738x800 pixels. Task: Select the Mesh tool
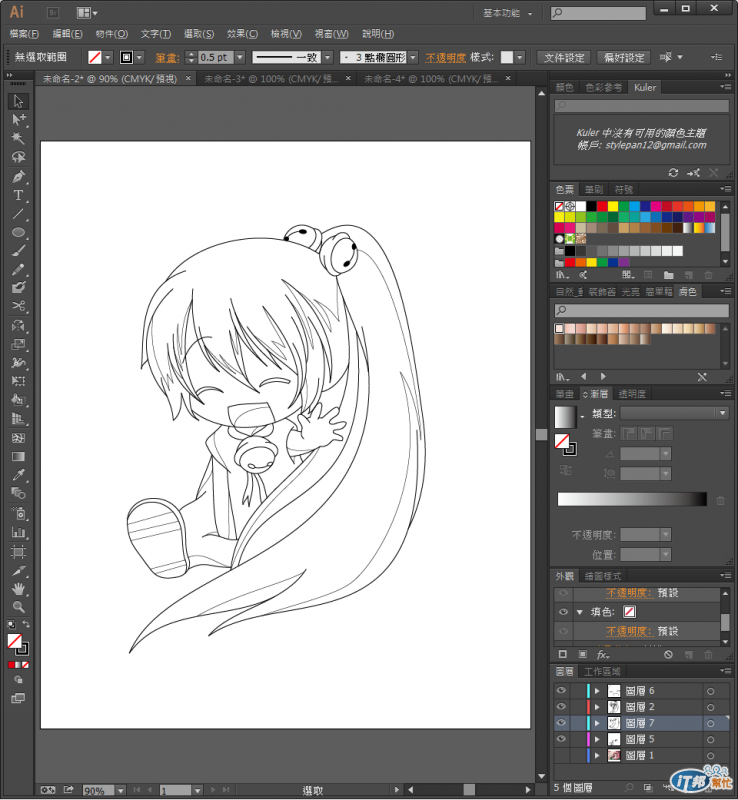18,438
